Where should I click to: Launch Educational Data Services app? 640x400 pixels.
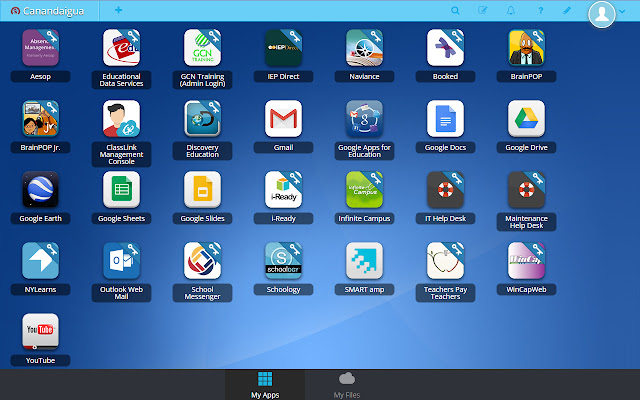[121, 47]
